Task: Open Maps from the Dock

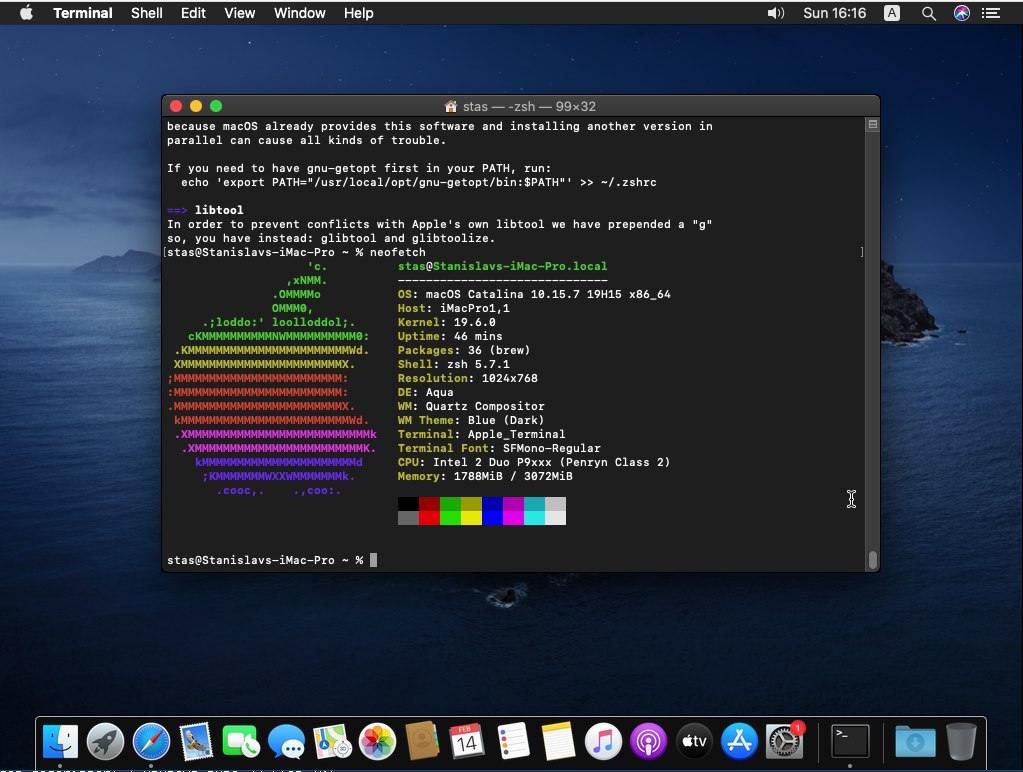Action: pyautogui.click(x=332, y=742)
